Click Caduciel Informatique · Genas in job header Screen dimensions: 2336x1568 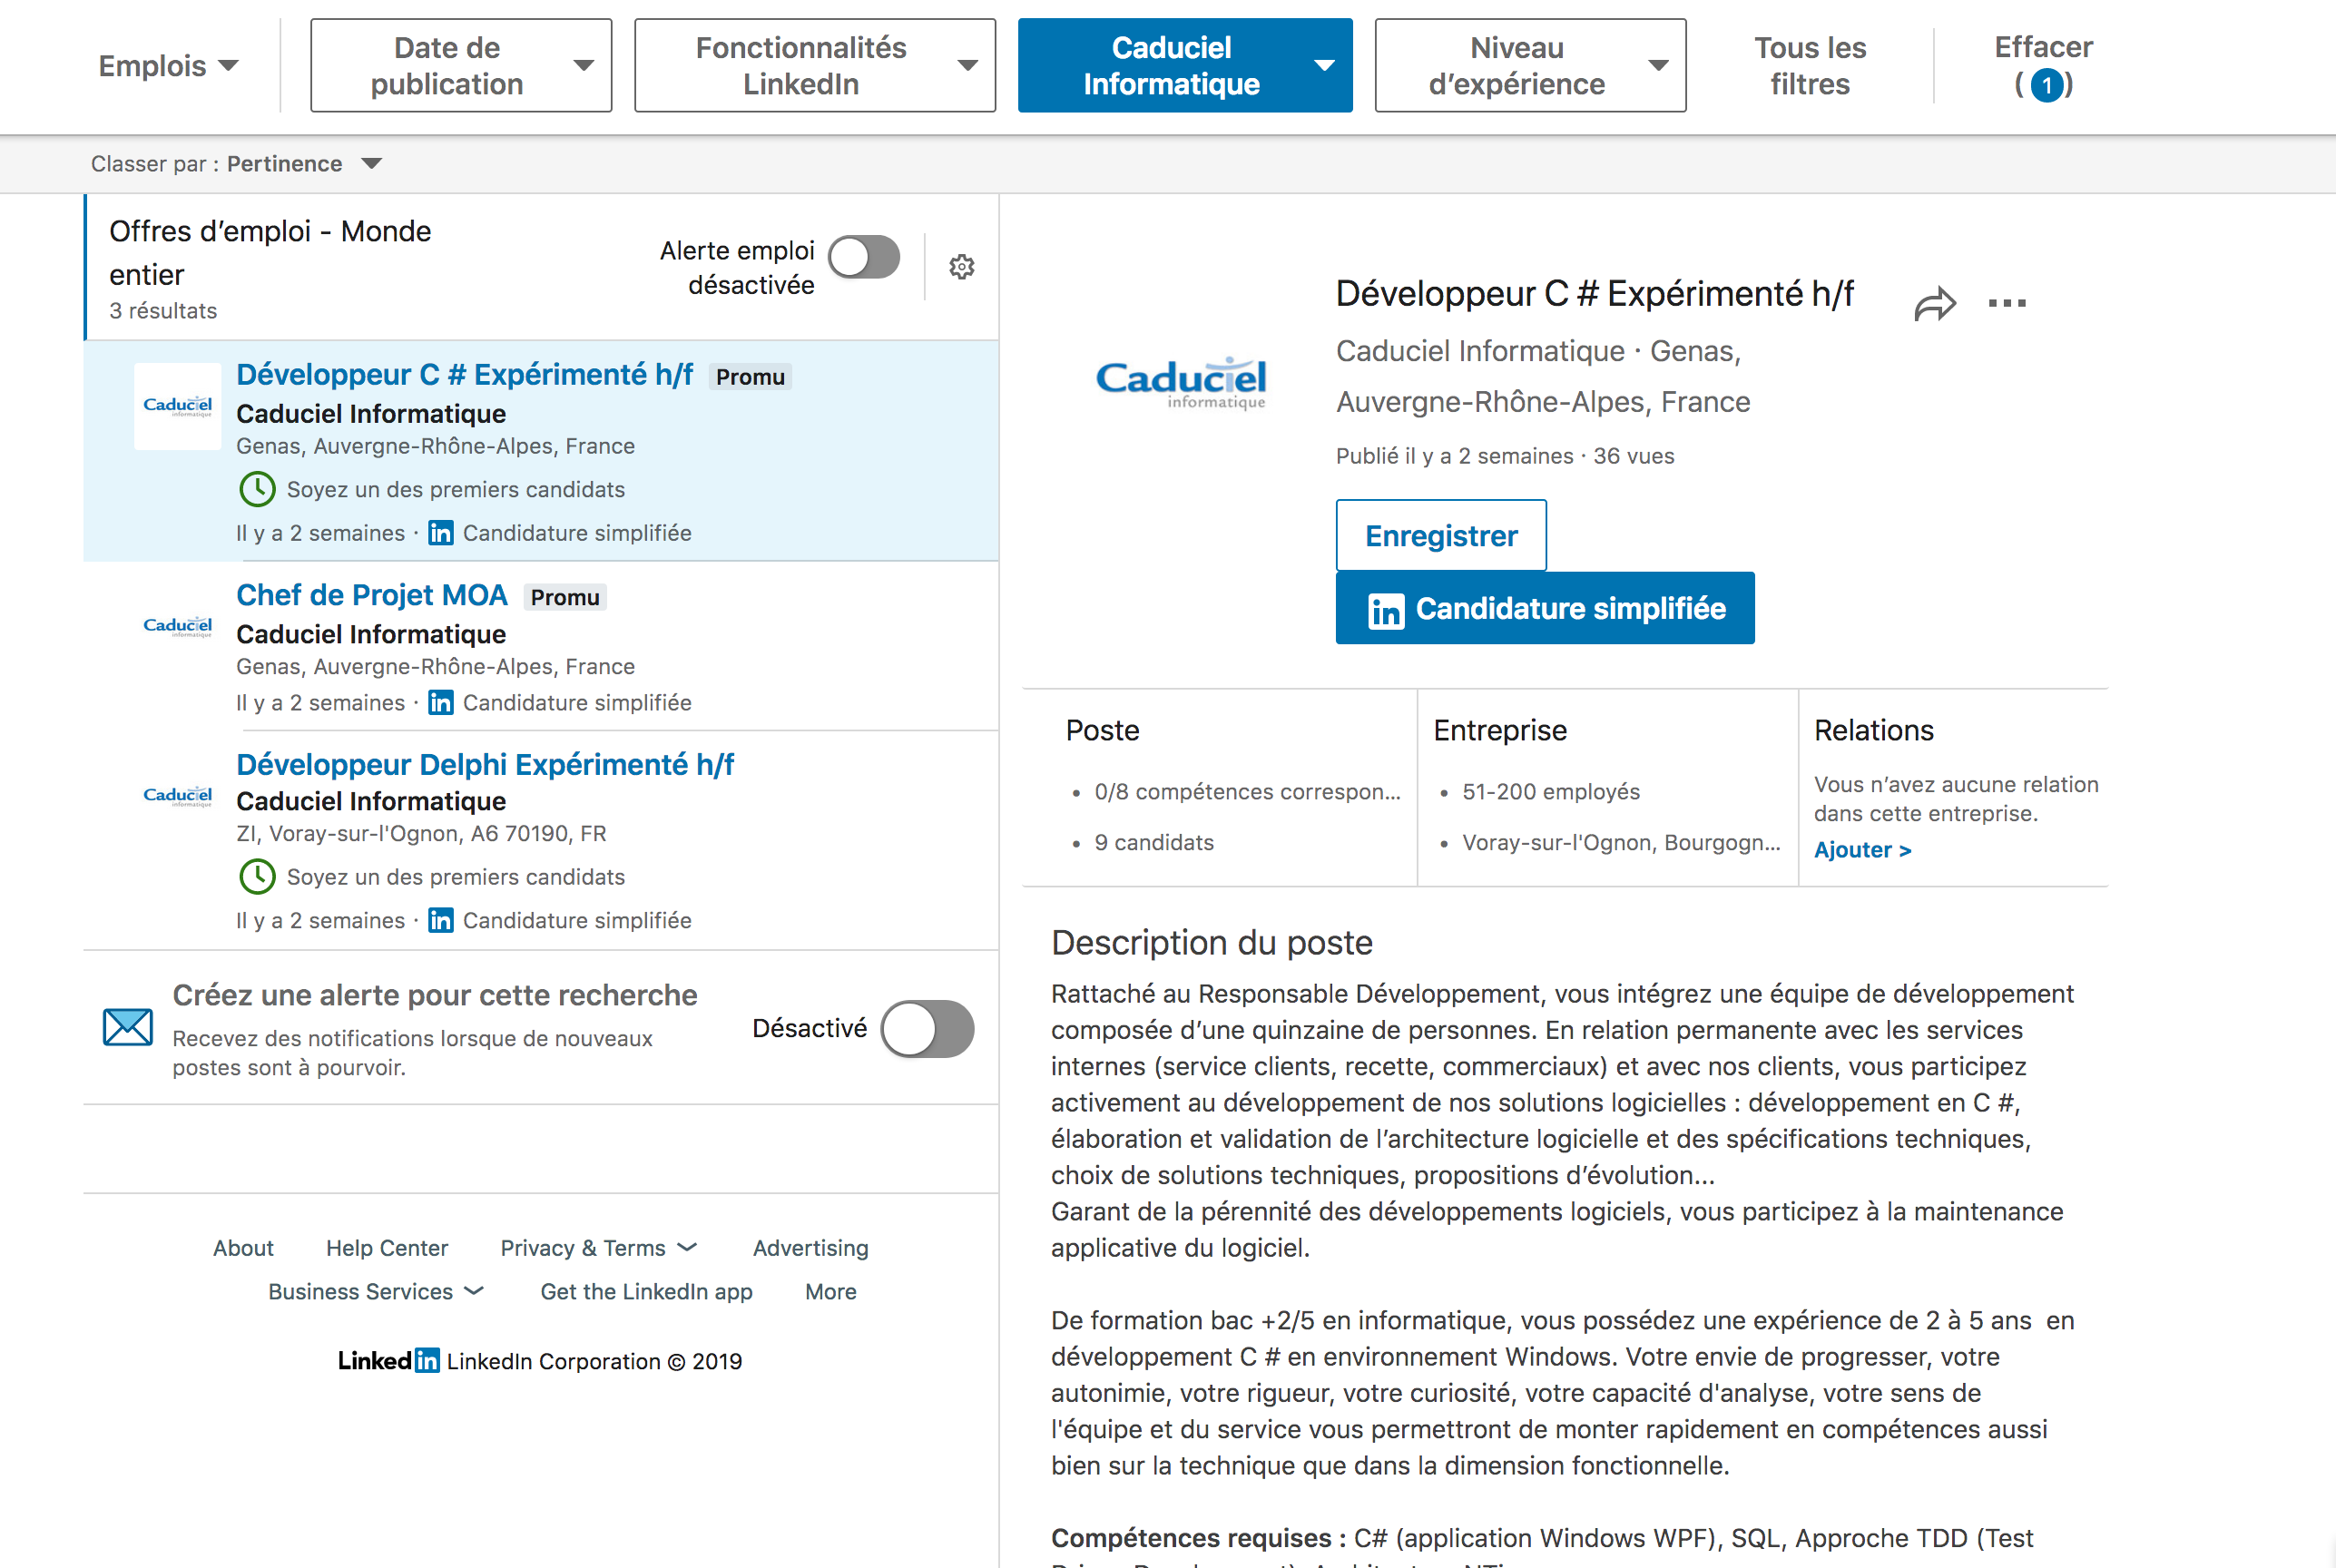click(1538, 352)
